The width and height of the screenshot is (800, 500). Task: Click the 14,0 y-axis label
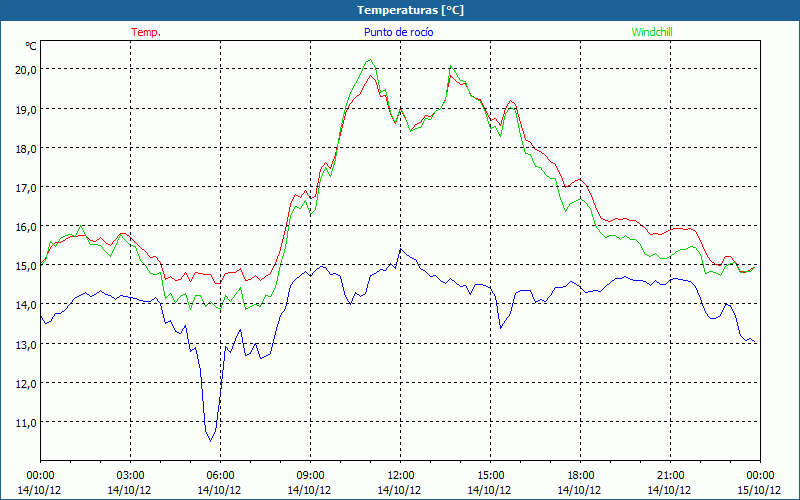pyautogui.click(x=26, y=305)
